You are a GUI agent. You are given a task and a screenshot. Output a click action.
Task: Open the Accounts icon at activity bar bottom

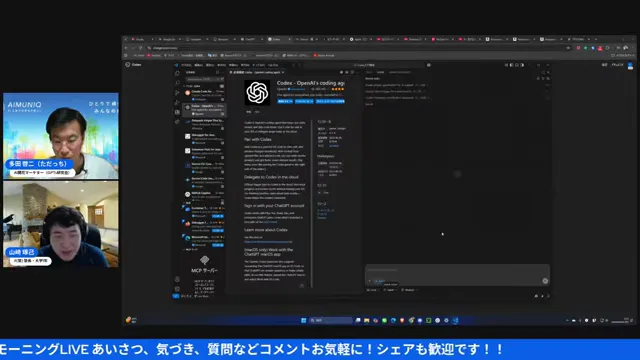coord(177,280)
